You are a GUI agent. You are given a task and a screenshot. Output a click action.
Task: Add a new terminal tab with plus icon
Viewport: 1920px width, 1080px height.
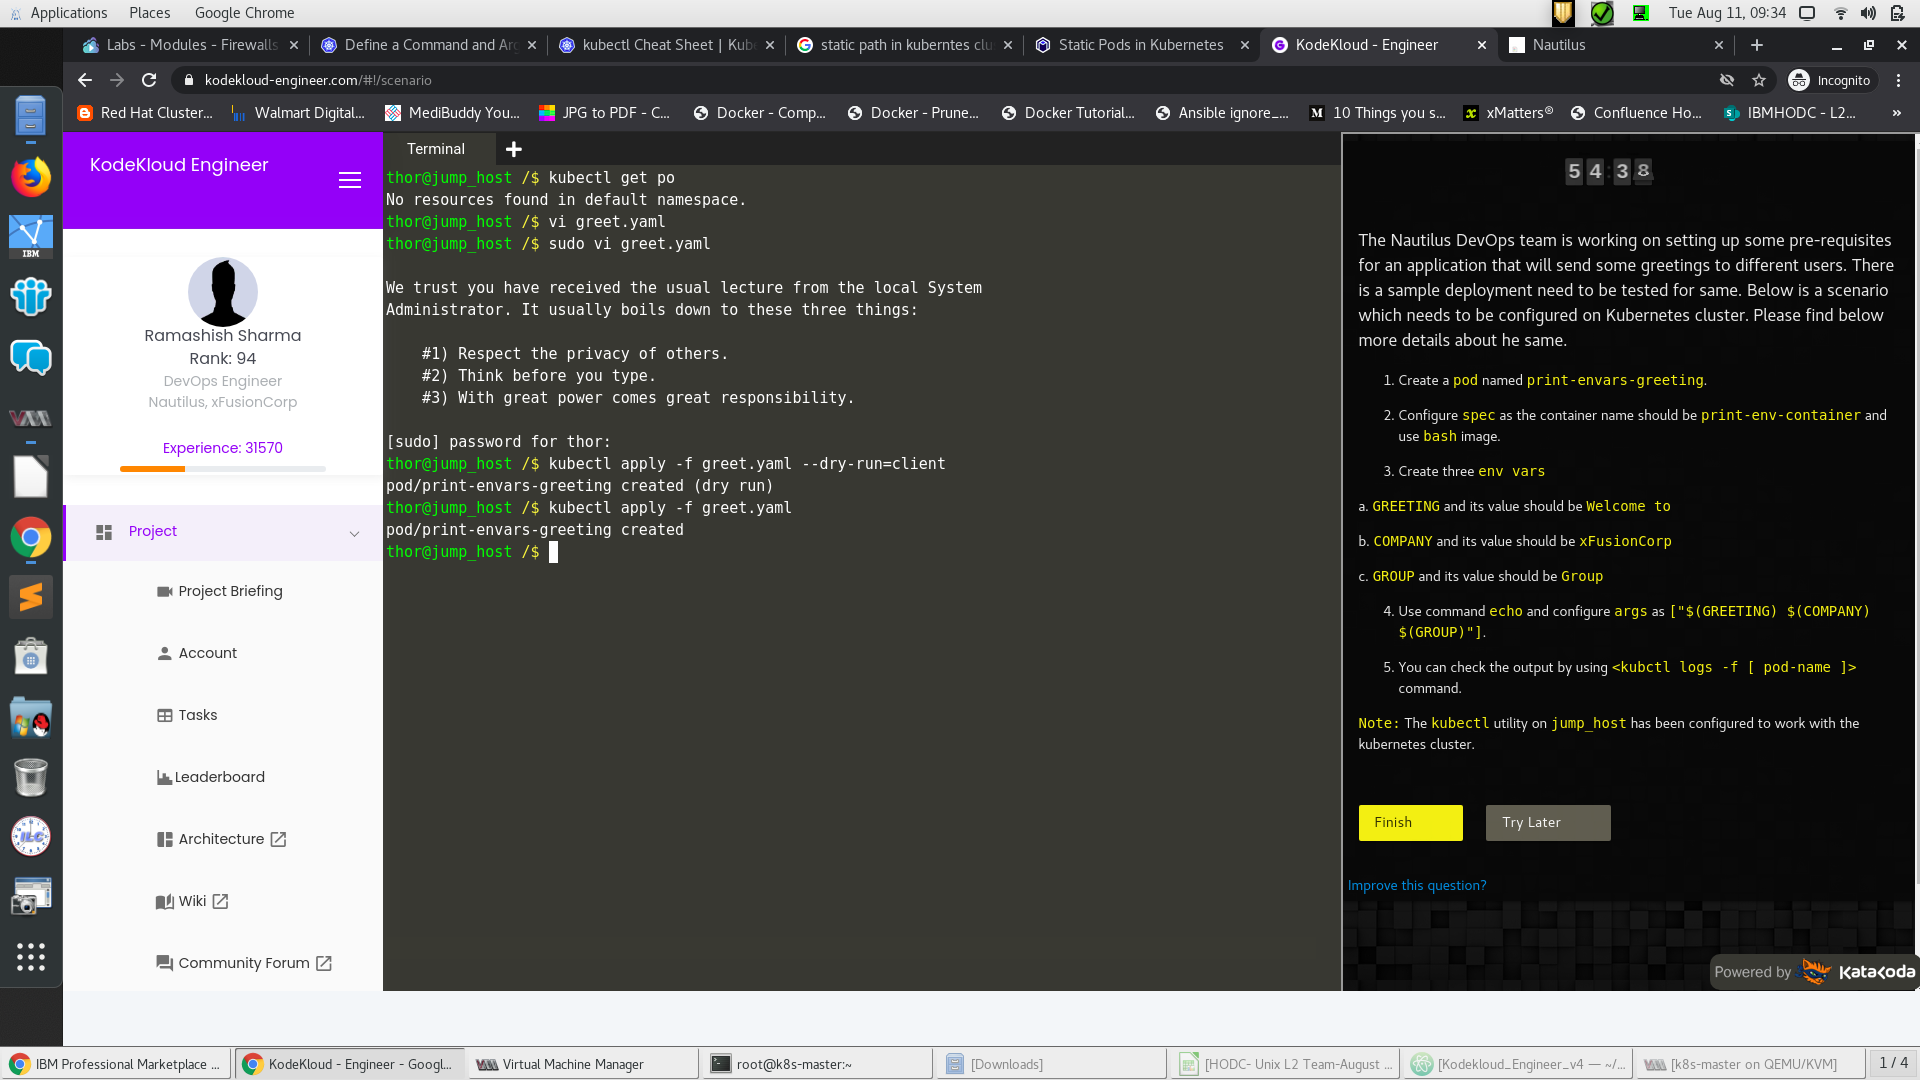(x=514, y=149)
